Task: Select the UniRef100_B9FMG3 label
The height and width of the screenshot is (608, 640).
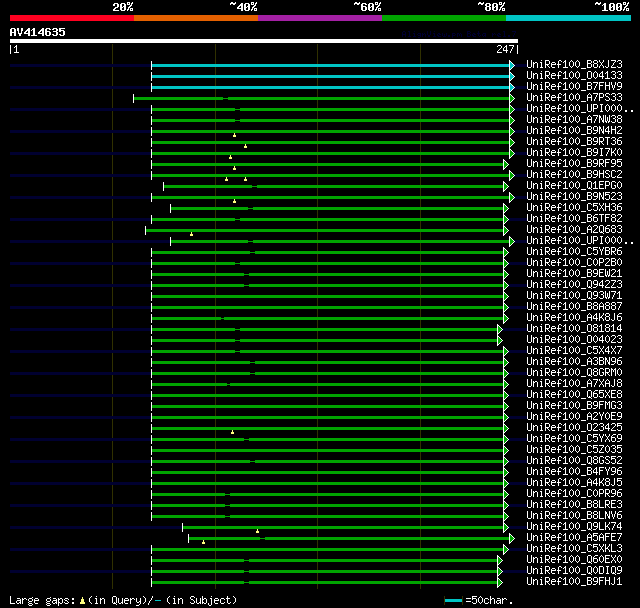Action: coord(574,406)
